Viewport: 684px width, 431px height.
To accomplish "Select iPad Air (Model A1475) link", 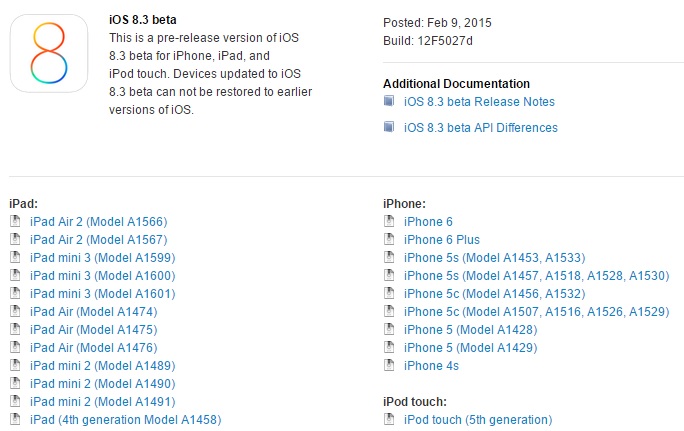I will 93,329.
